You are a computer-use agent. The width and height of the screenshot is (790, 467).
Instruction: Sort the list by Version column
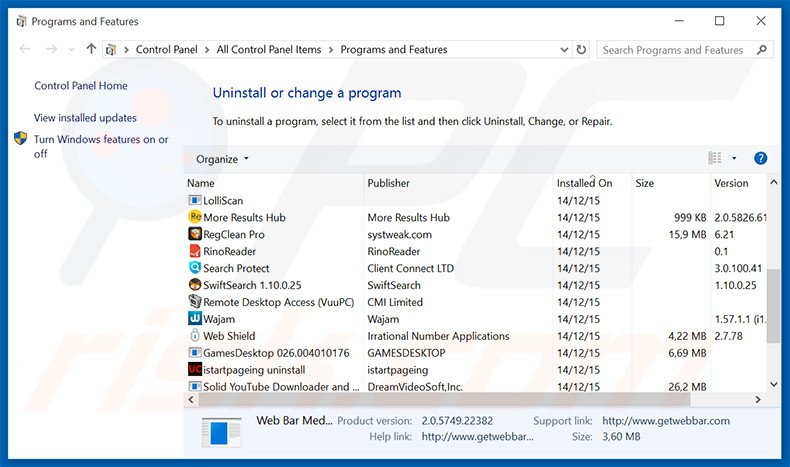click(x=739, y=183)
